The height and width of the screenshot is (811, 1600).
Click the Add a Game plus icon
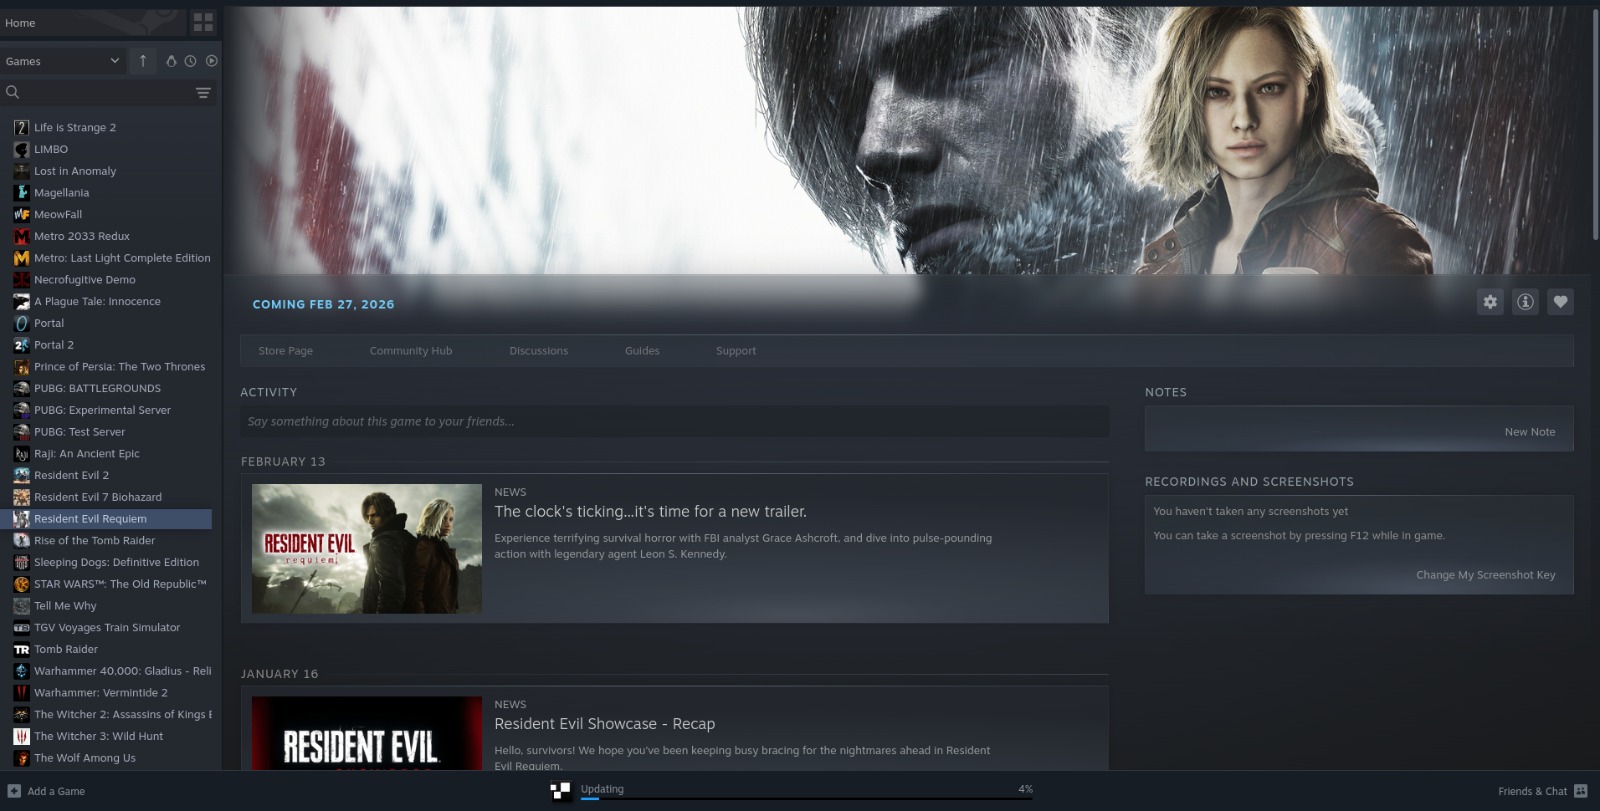tap(14, 791)
